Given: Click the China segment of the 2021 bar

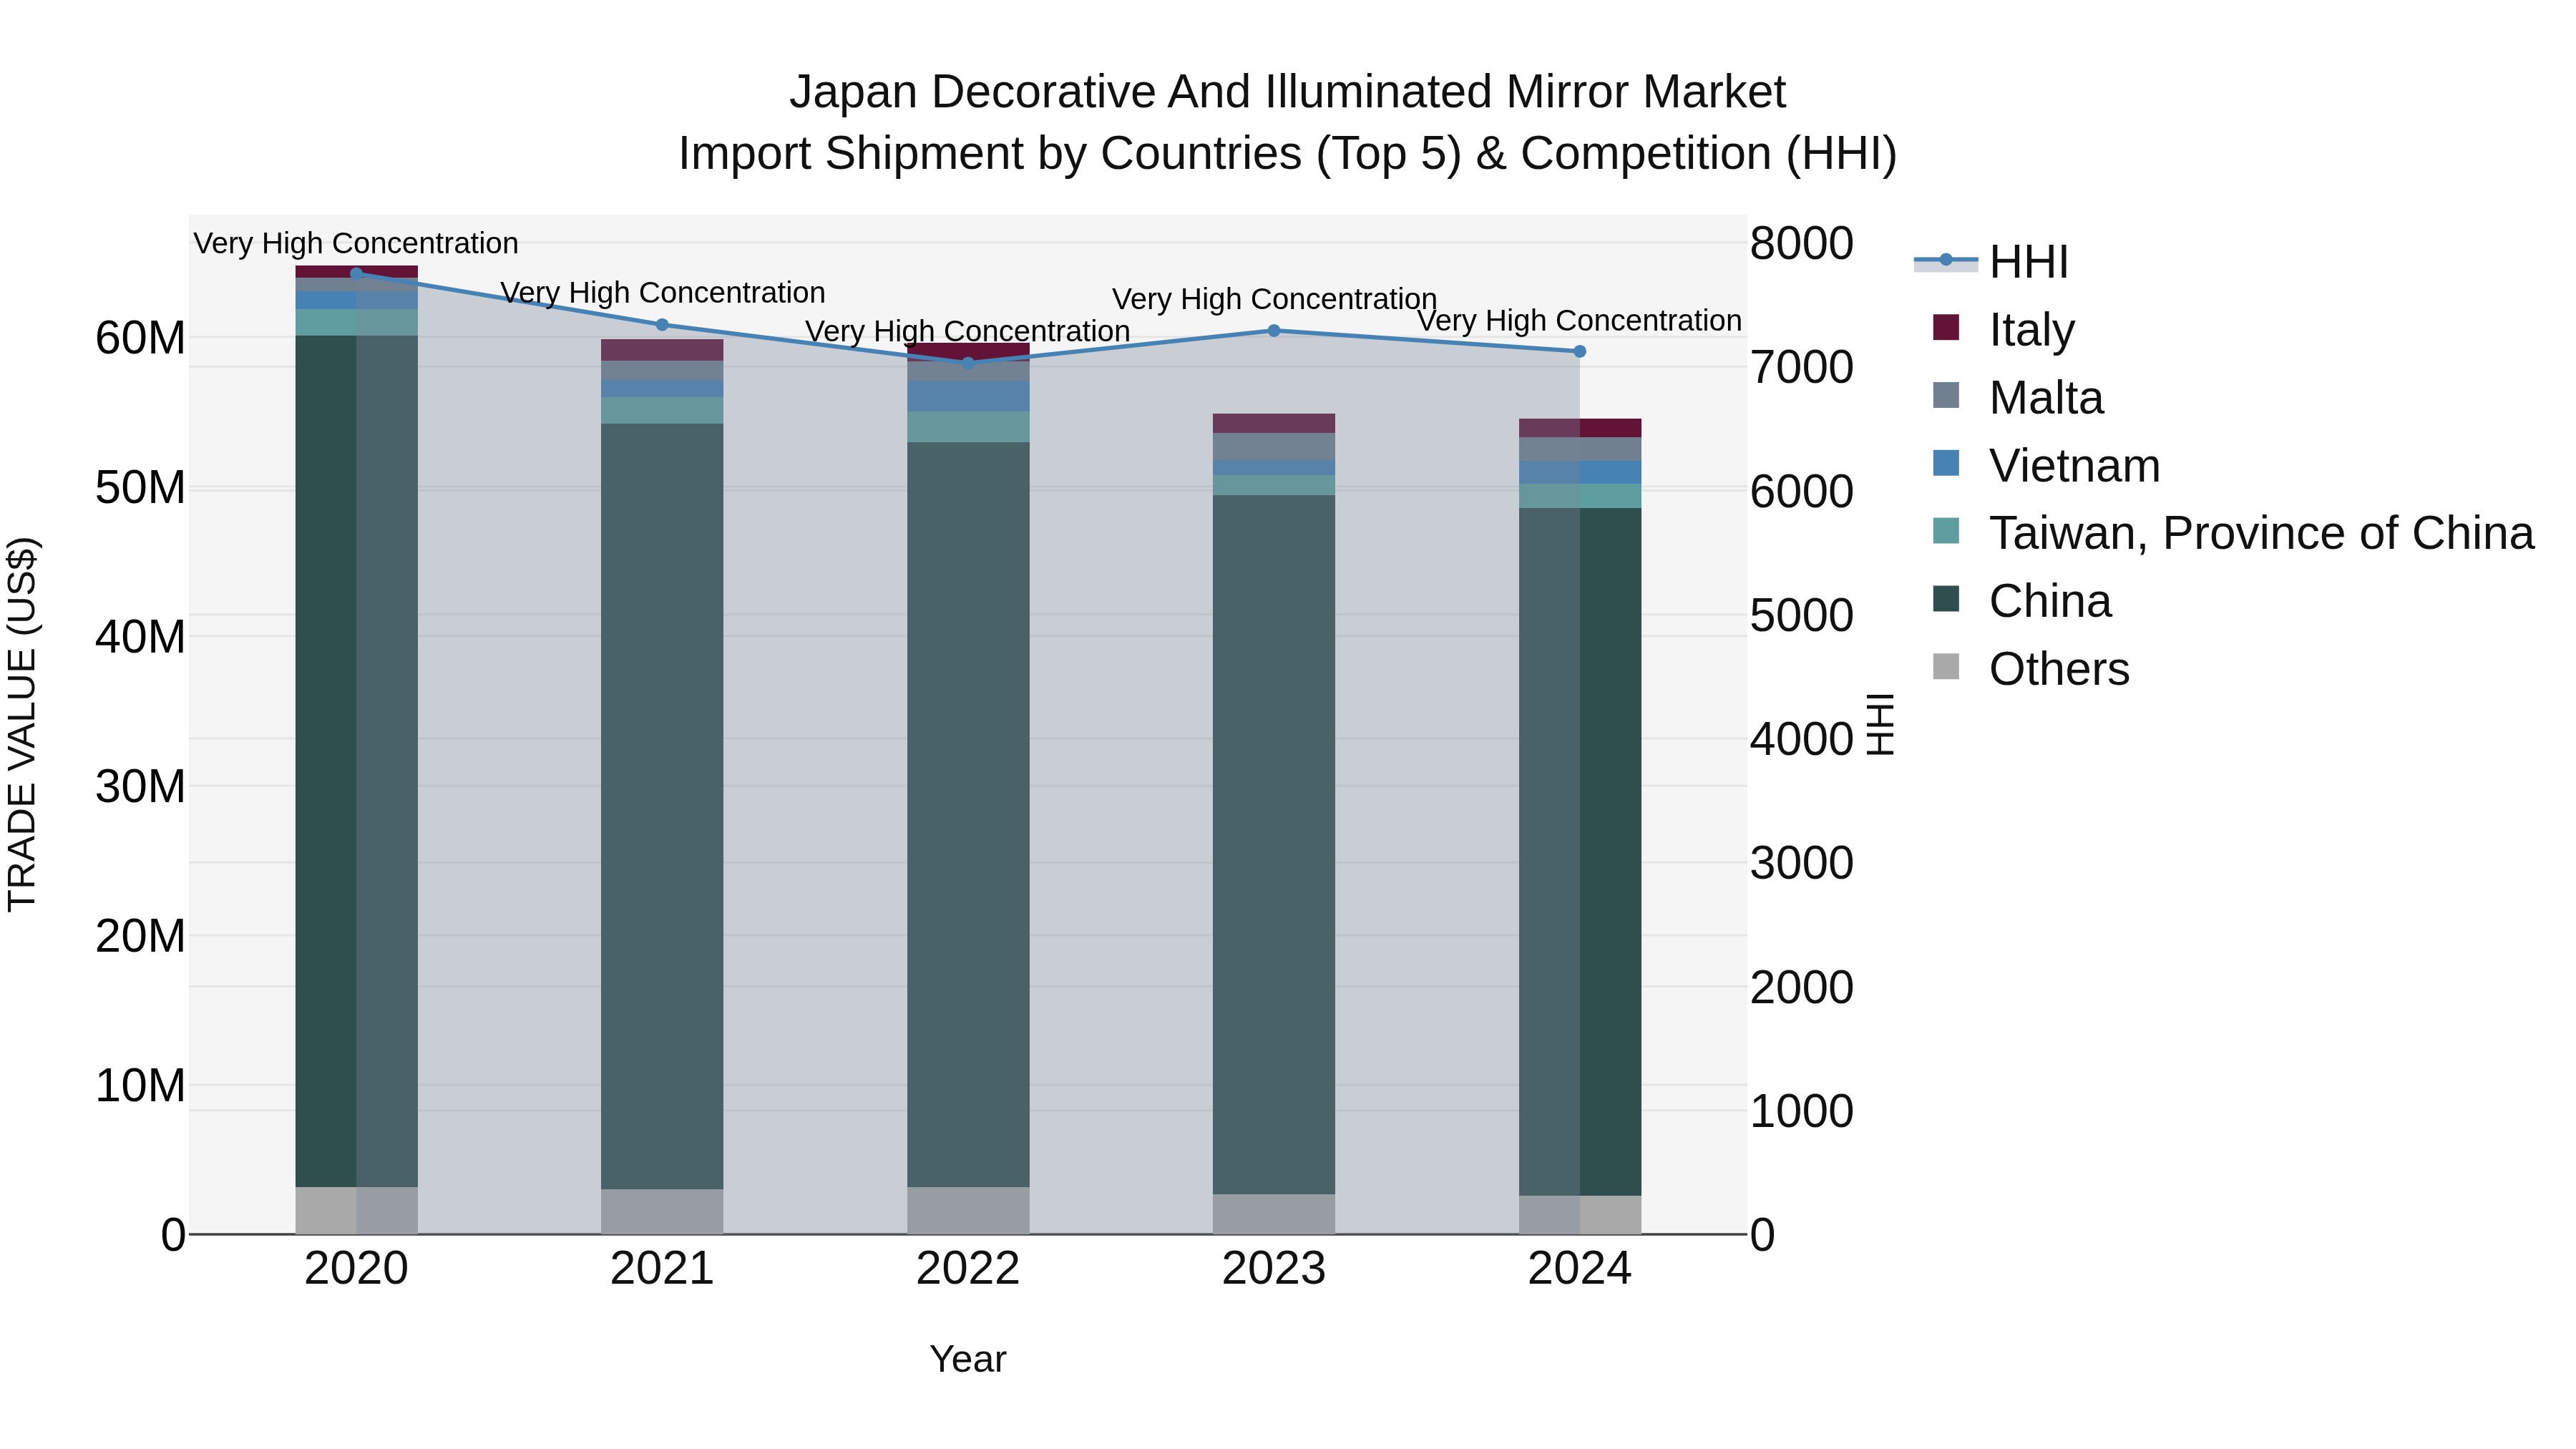Looking at the screenshot, I should pos(662,806).
